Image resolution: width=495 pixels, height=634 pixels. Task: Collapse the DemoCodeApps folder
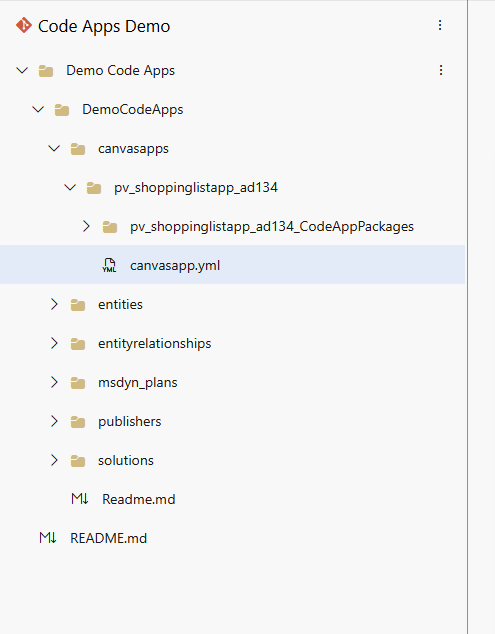point(38,109)
